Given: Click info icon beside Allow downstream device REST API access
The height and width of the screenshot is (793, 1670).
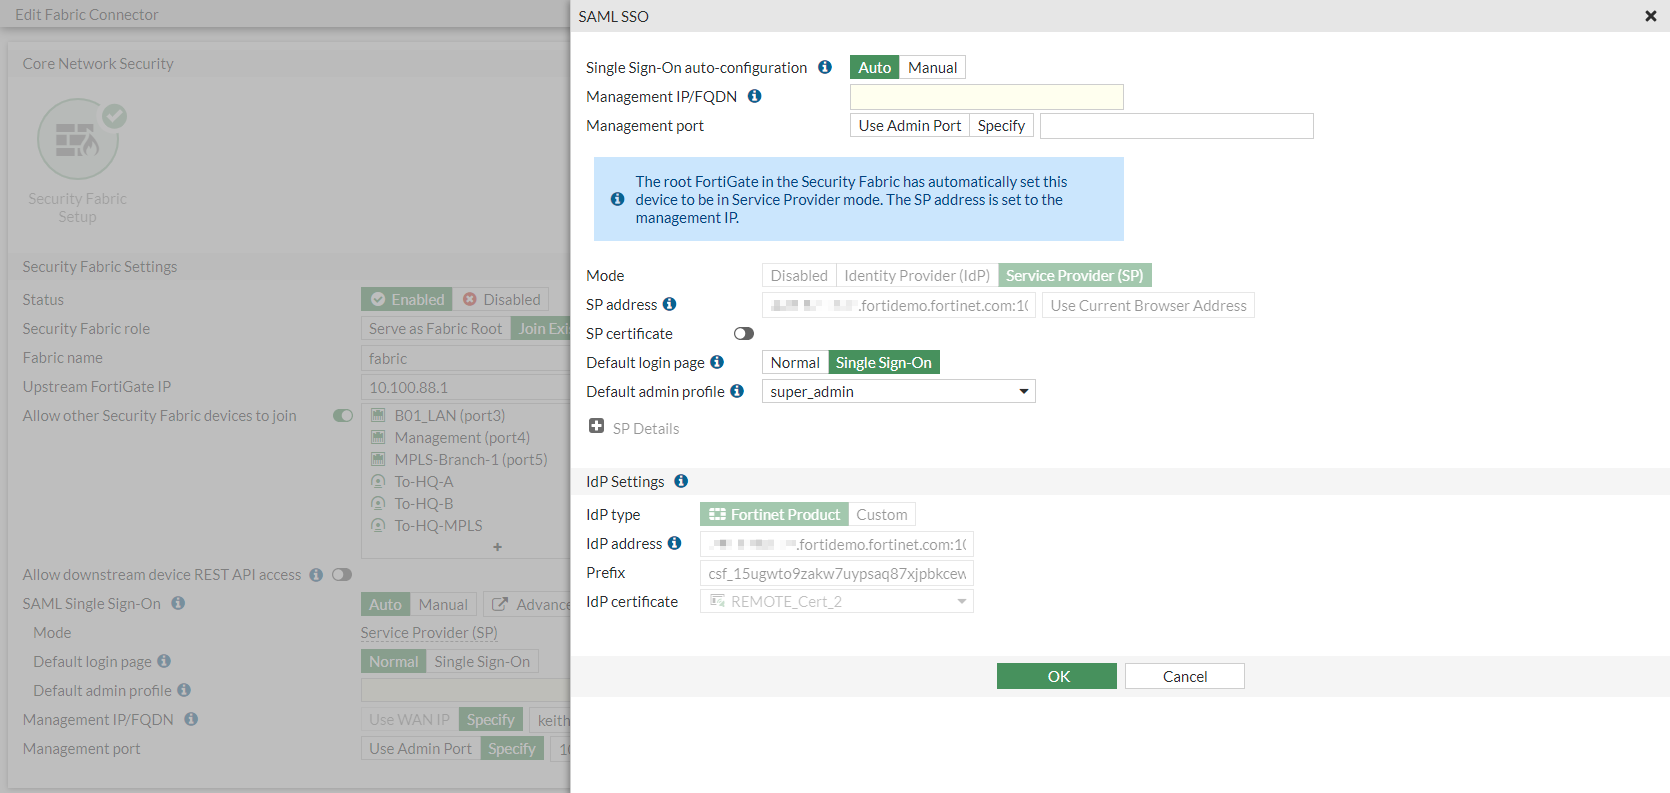Looking at the screenshot, I should [x=316, y=575].
